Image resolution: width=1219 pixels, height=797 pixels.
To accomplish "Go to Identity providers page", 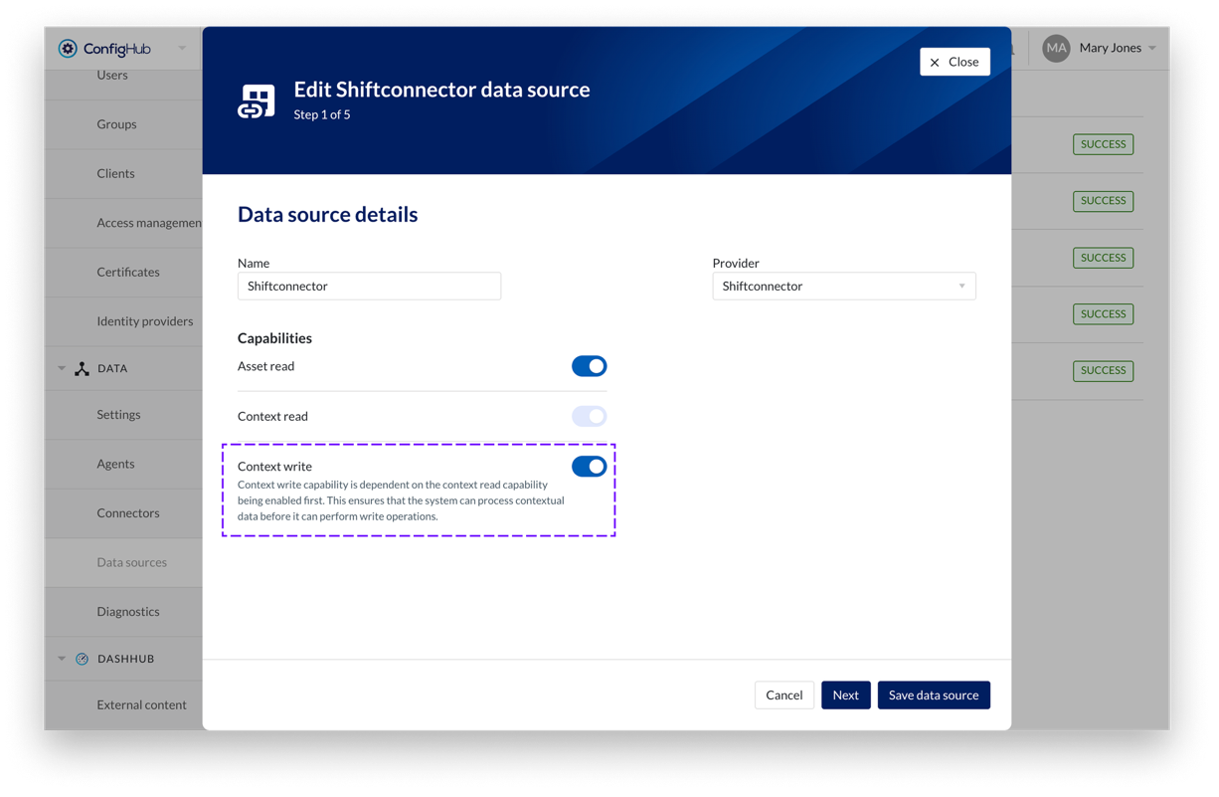I will pos(145,321).
